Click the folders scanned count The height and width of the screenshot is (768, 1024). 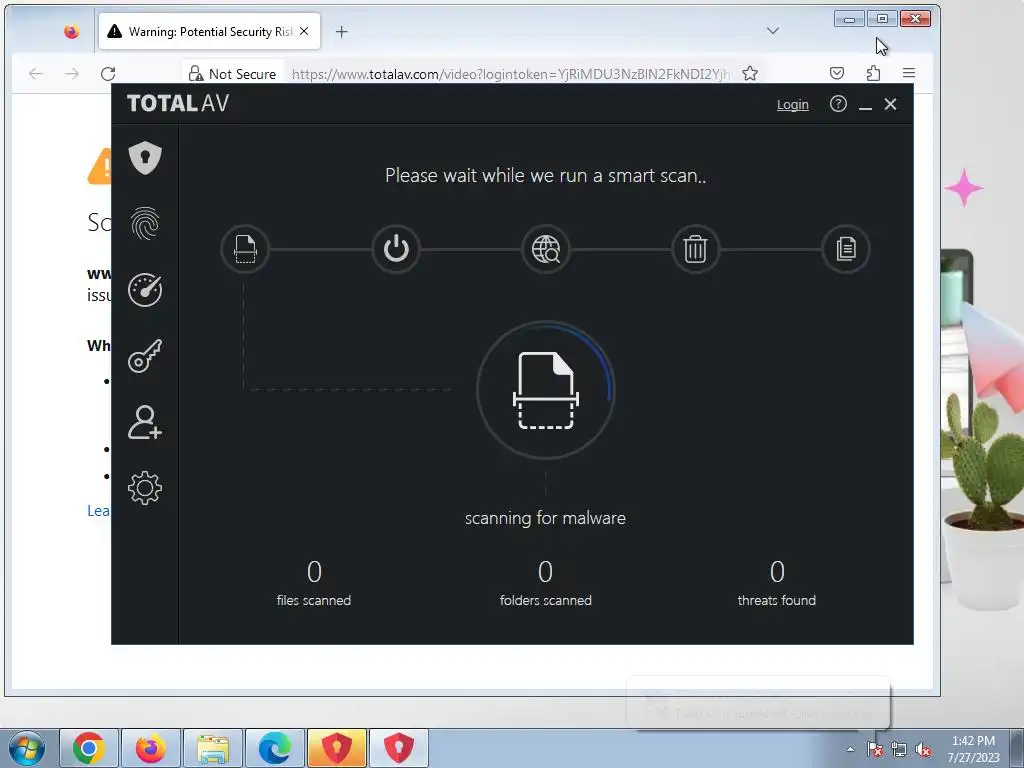545,572
